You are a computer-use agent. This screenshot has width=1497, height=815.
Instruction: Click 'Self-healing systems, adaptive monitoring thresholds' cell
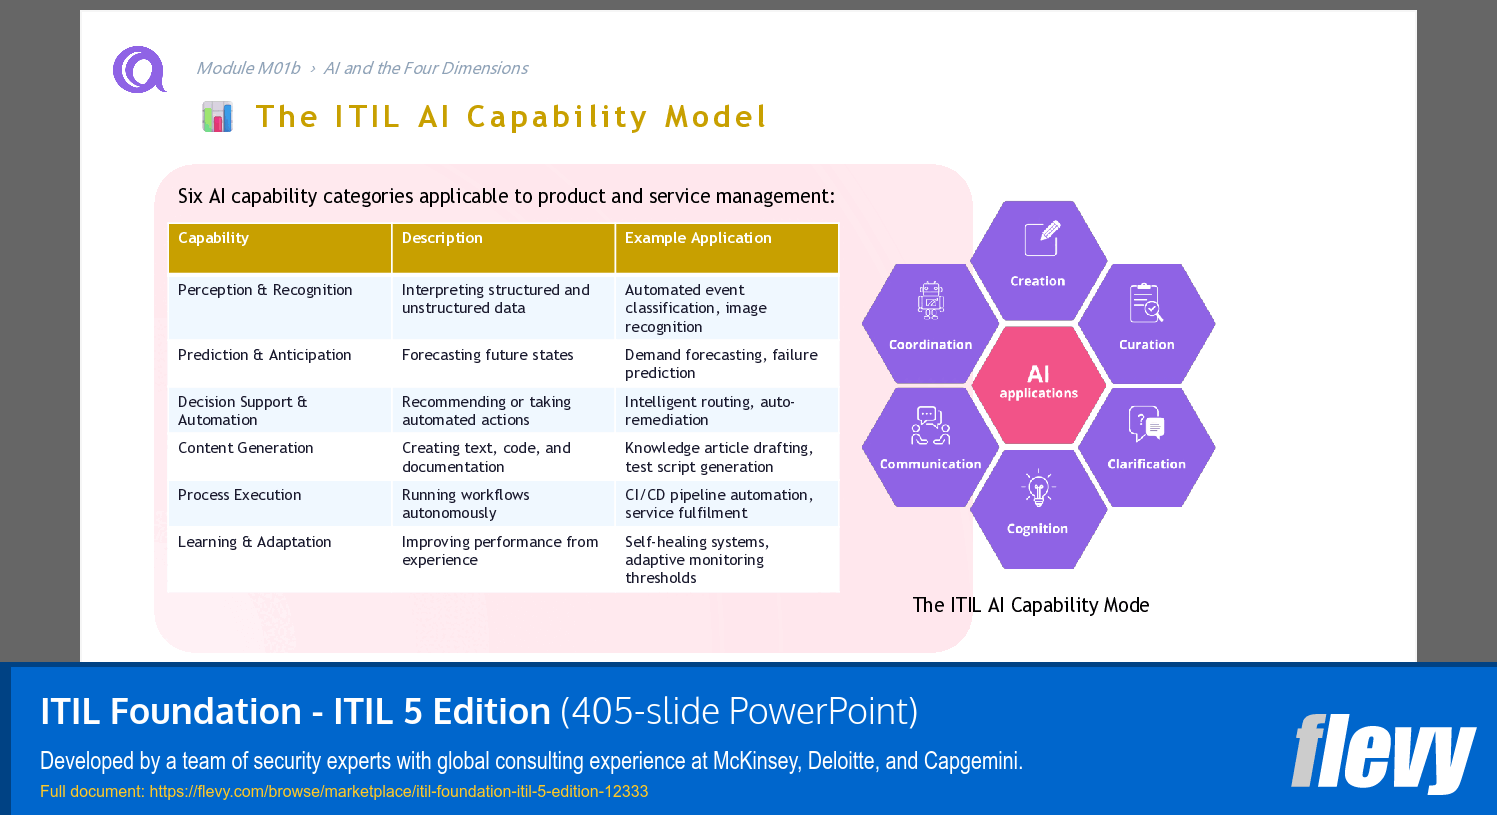[727, 560]
